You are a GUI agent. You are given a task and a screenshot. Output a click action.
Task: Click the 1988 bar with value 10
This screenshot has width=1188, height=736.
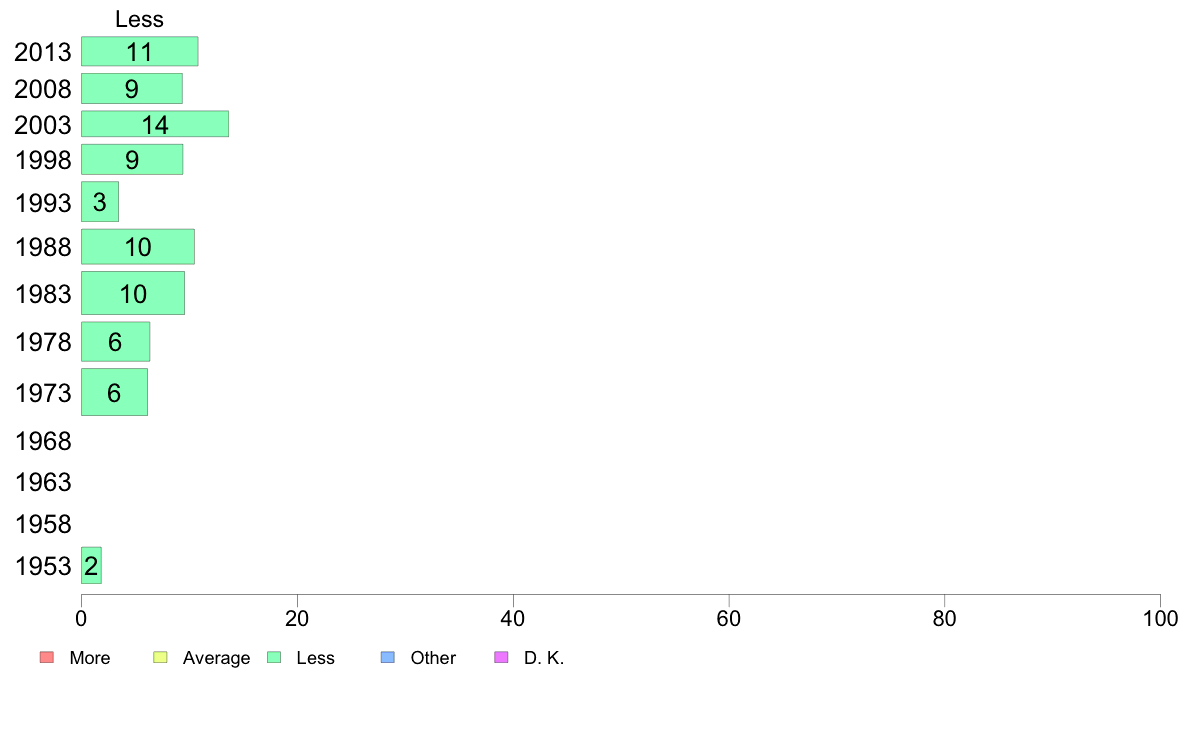[x=137, y=247]
